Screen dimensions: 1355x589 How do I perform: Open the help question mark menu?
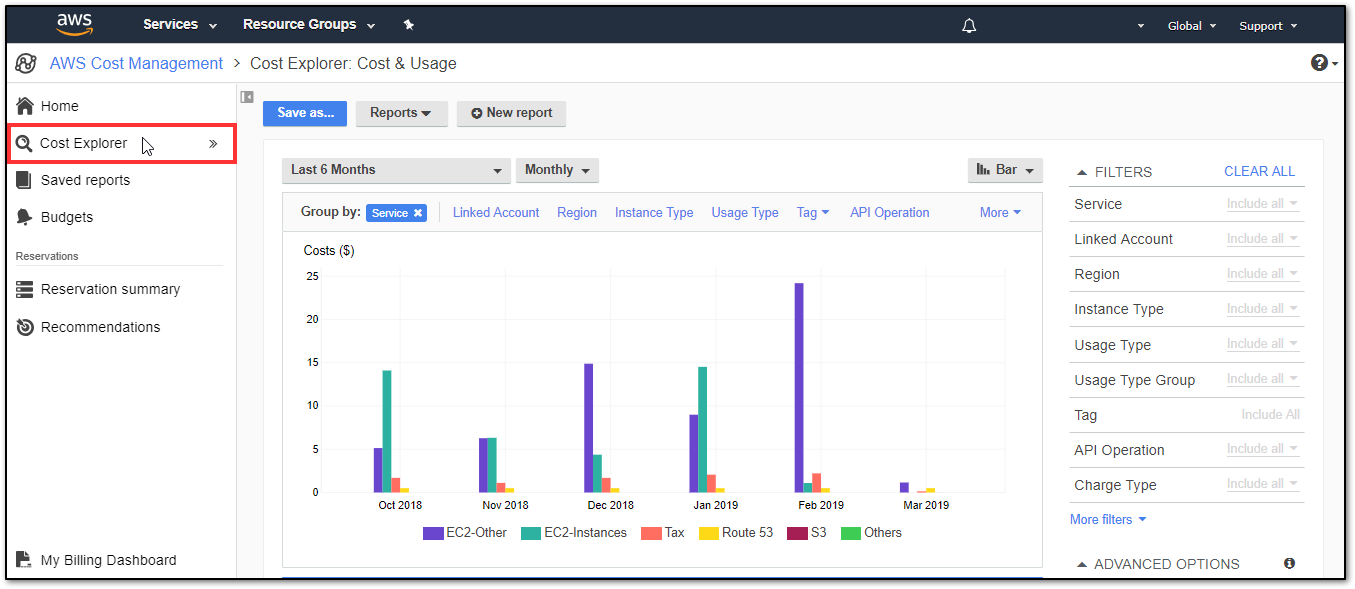pos(1324,63)
